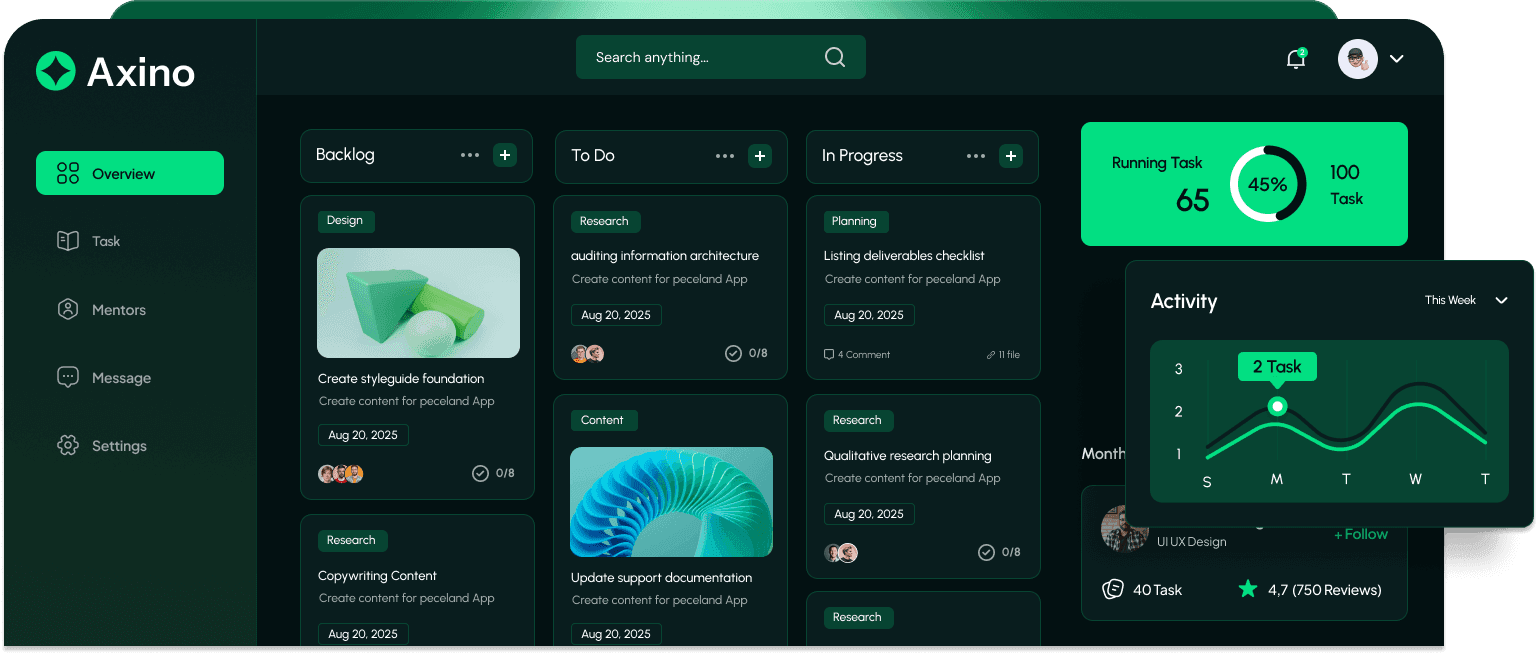Screen dimensions: 1538x654
Task: Add a card to the In Progress column
Action: (x=1011, y=156)
